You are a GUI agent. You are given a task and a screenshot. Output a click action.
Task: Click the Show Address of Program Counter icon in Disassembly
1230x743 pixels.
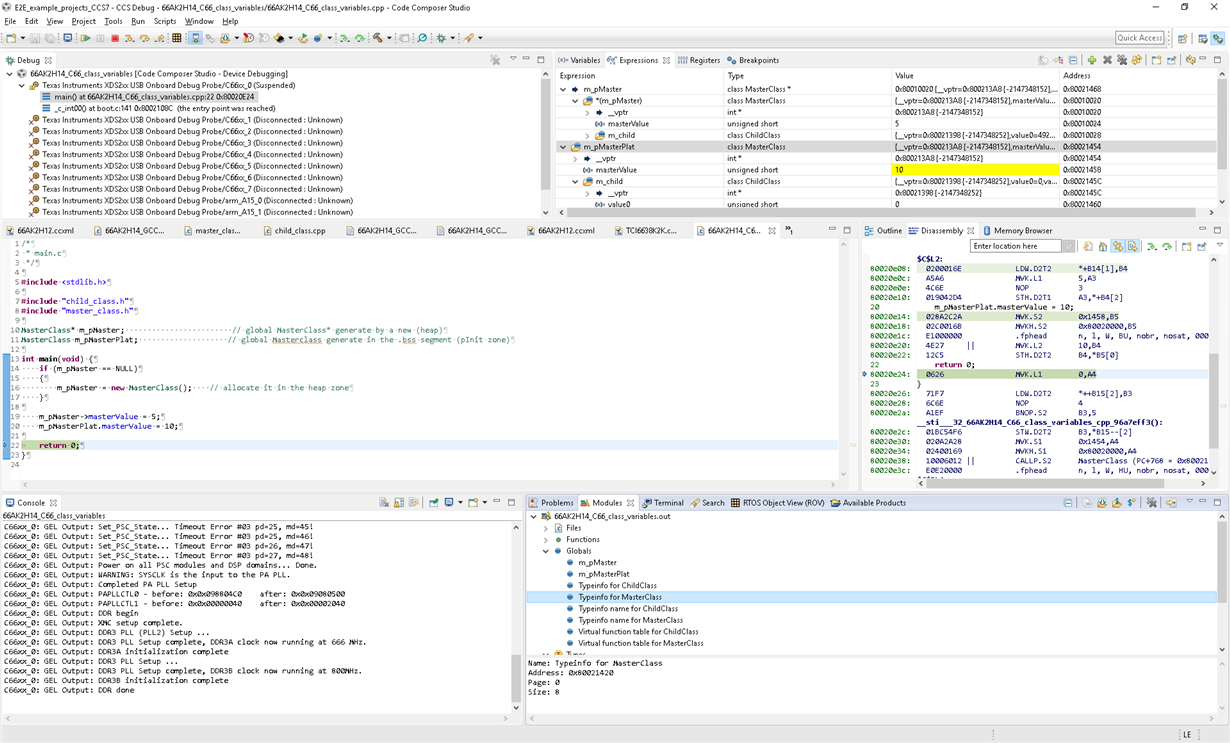coord(1088,246)
